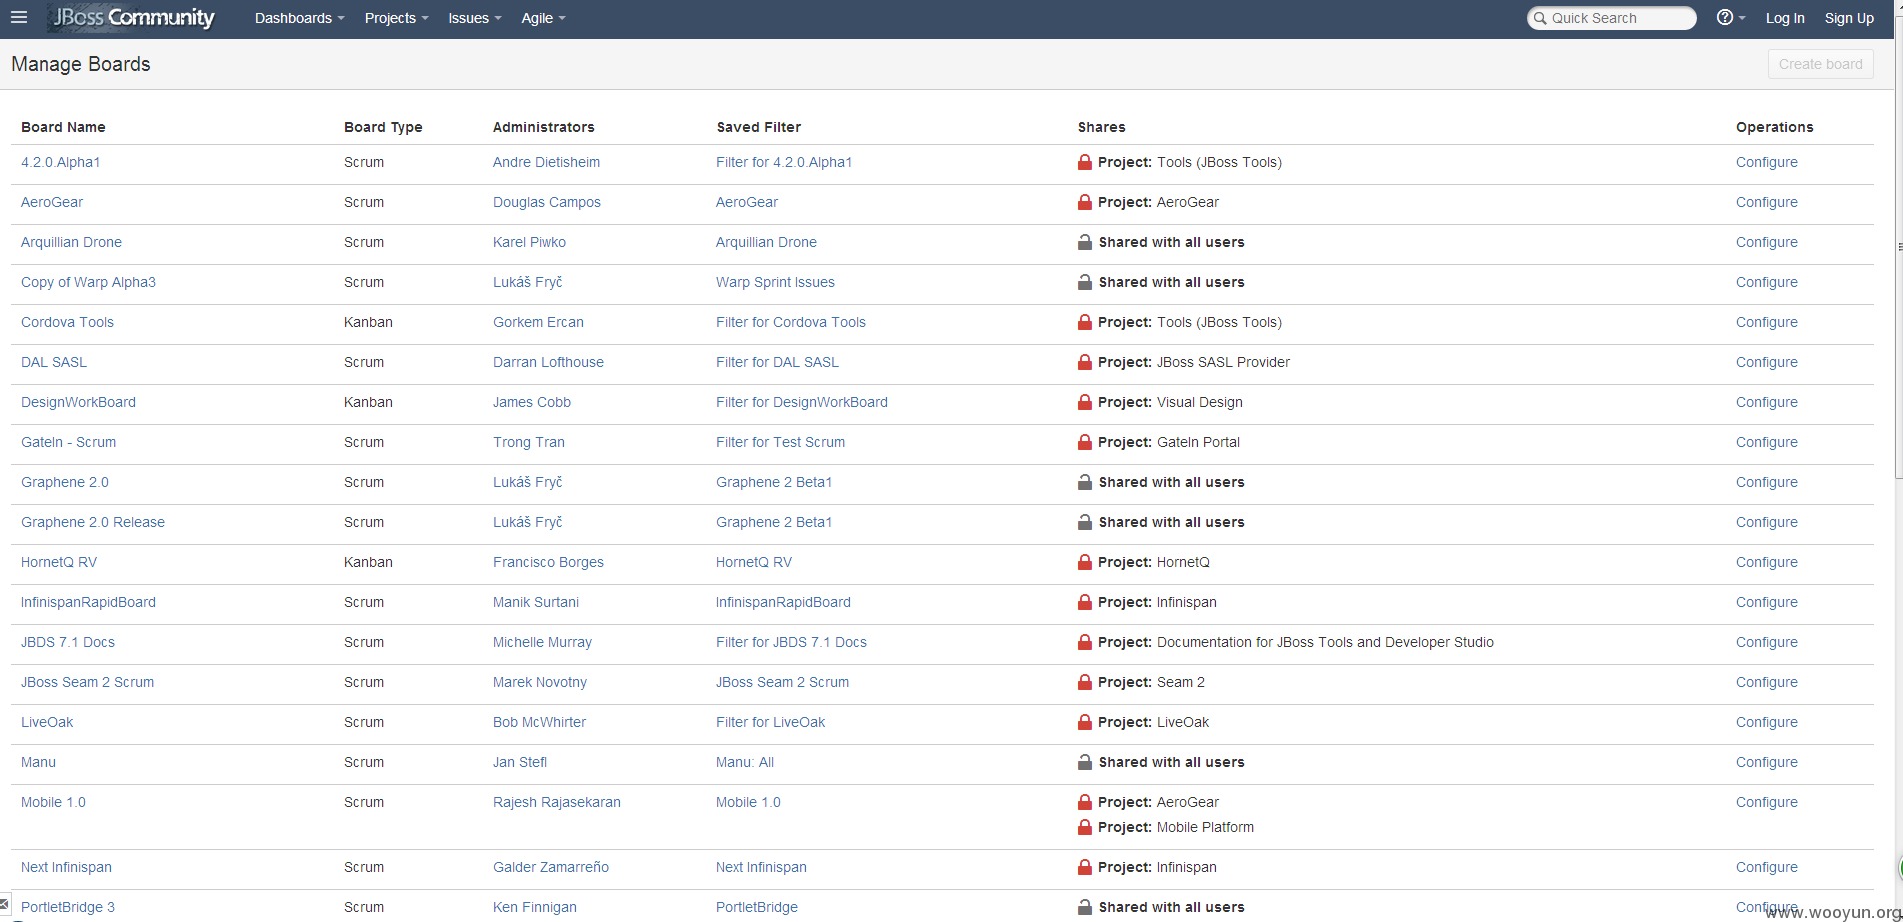Focus the Quick Search input field
The image size is (1903, 922).
coord(1611,18)
